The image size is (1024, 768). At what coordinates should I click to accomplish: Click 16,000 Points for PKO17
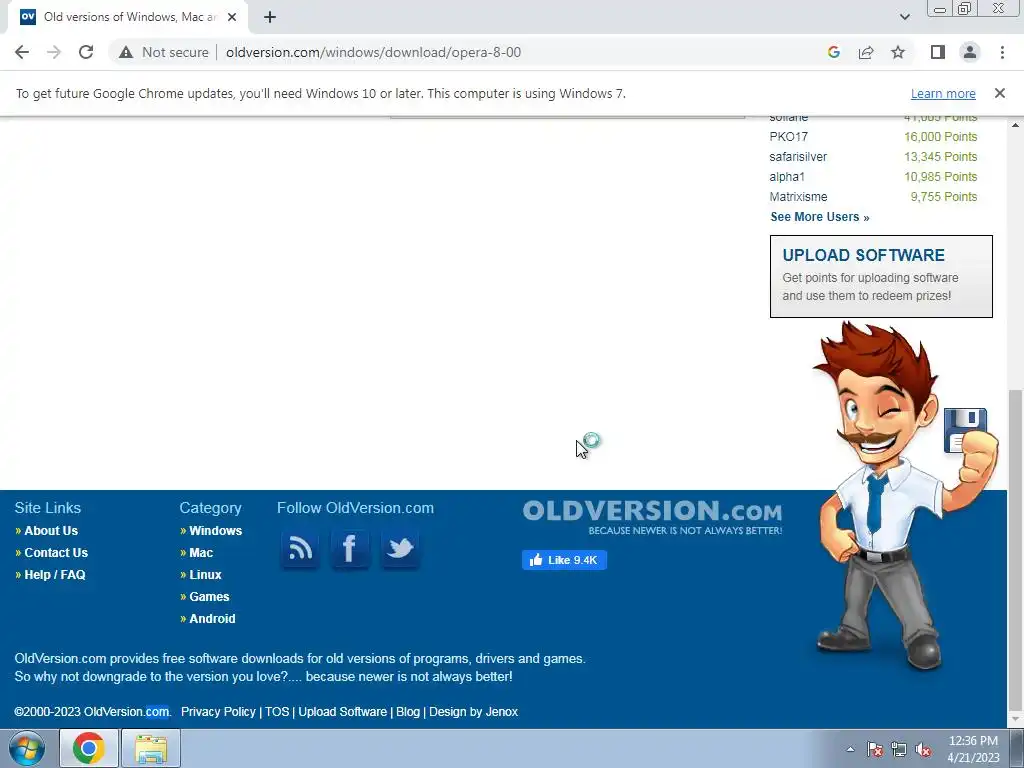tap(940, 136)
